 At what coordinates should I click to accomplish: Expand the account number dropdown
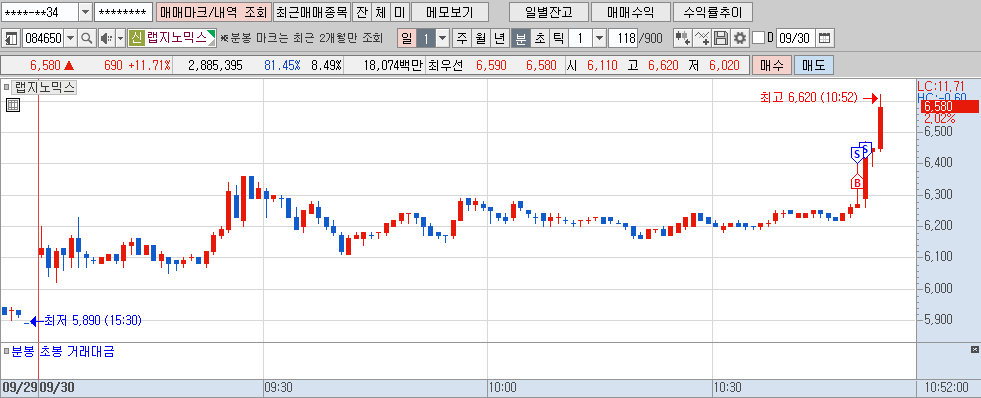point(85,12)
